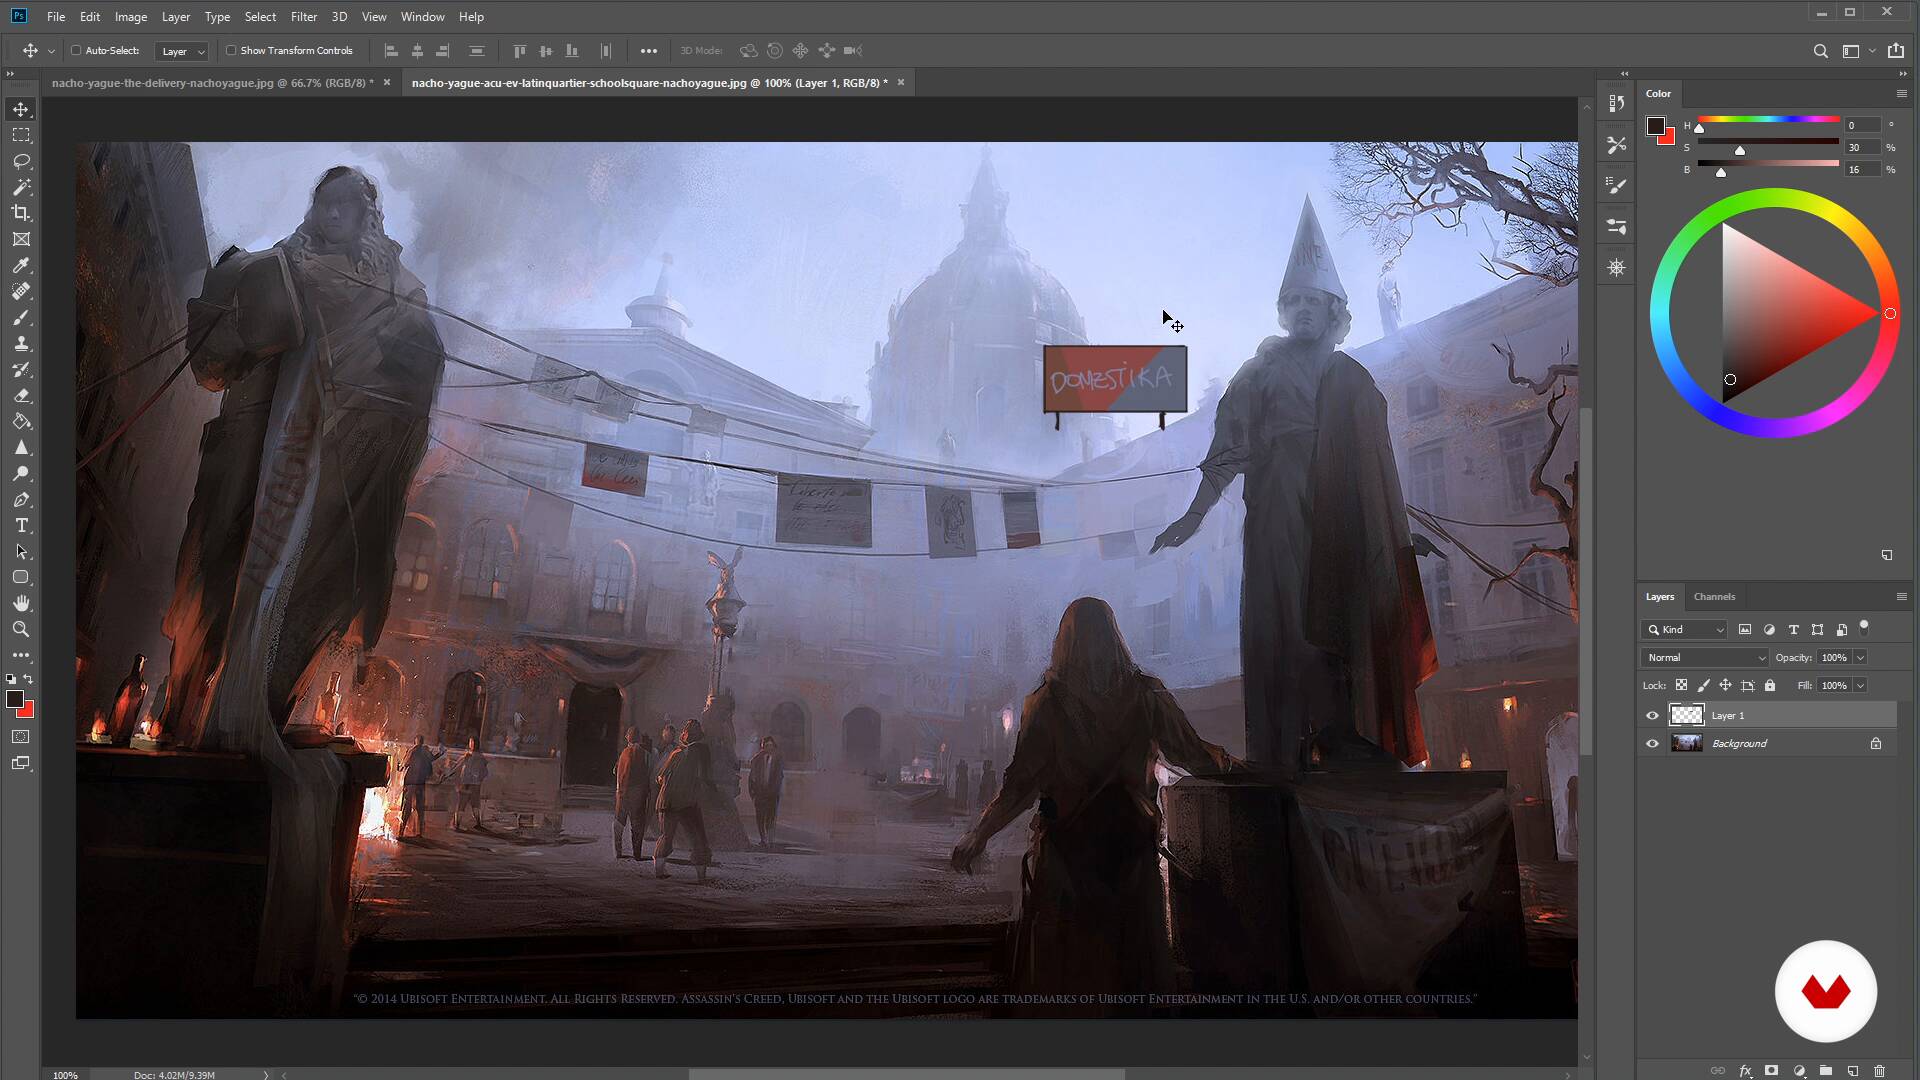
Task: Click the foreground color swatch in toolbar
Action: 15,699
